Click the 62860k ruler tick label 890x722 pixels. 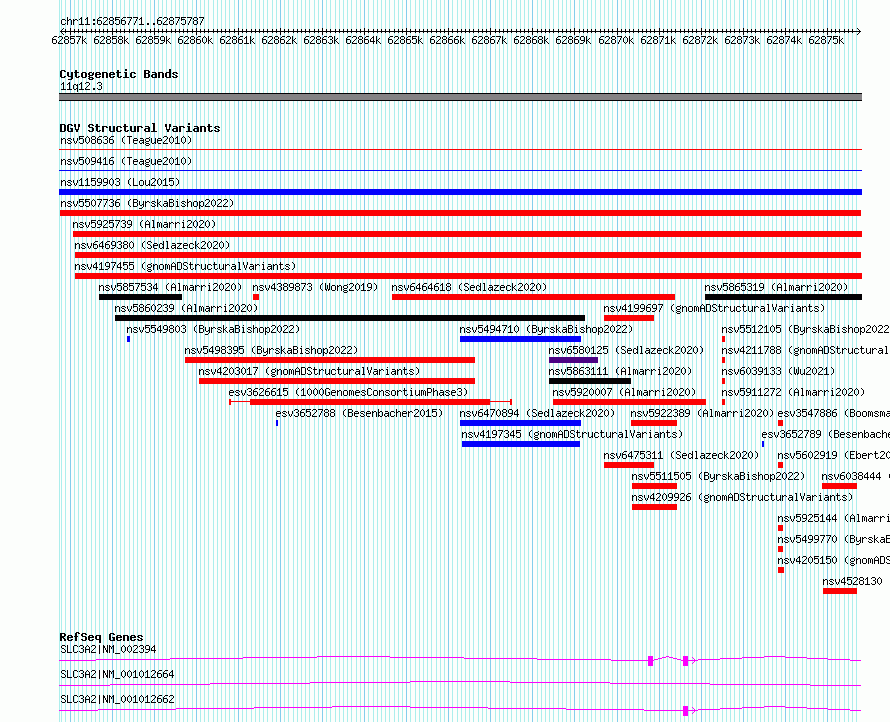click(x=195, y=40)
